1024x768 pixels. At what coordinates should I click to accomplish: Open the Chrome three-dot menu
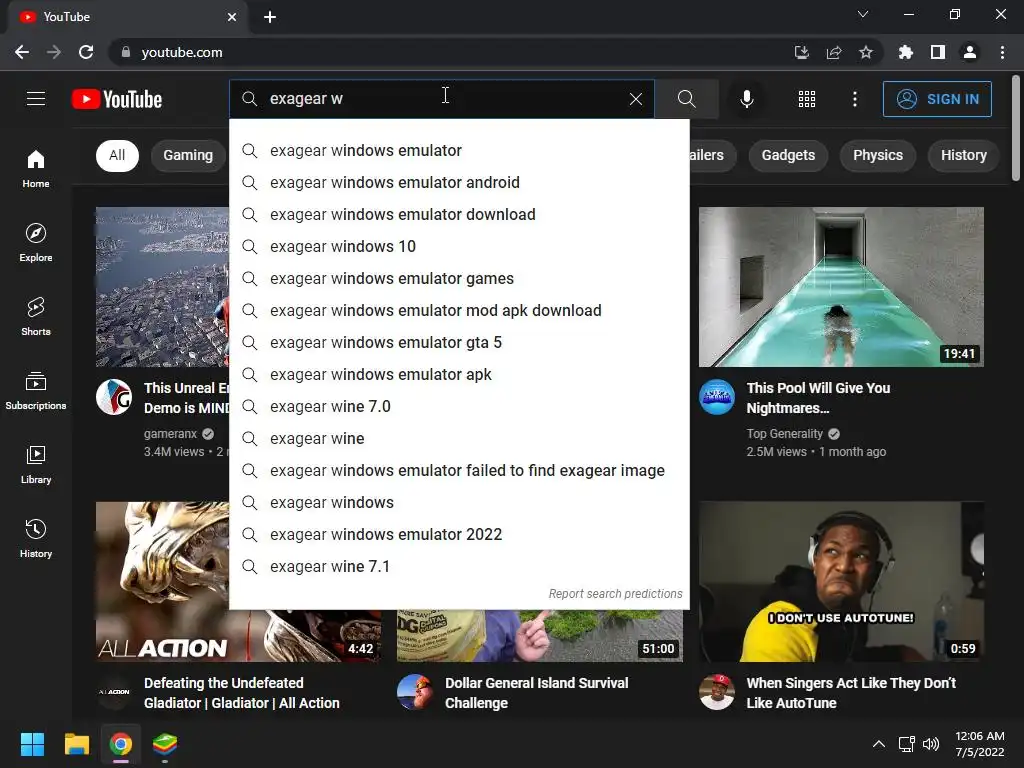[x=1002, y=52]
